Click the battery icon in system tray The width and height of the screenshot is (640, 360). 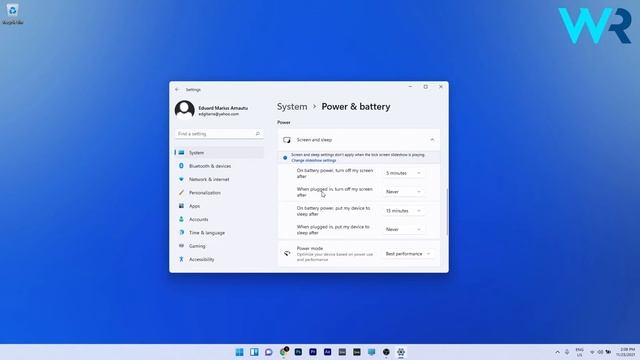coord(608,352)
